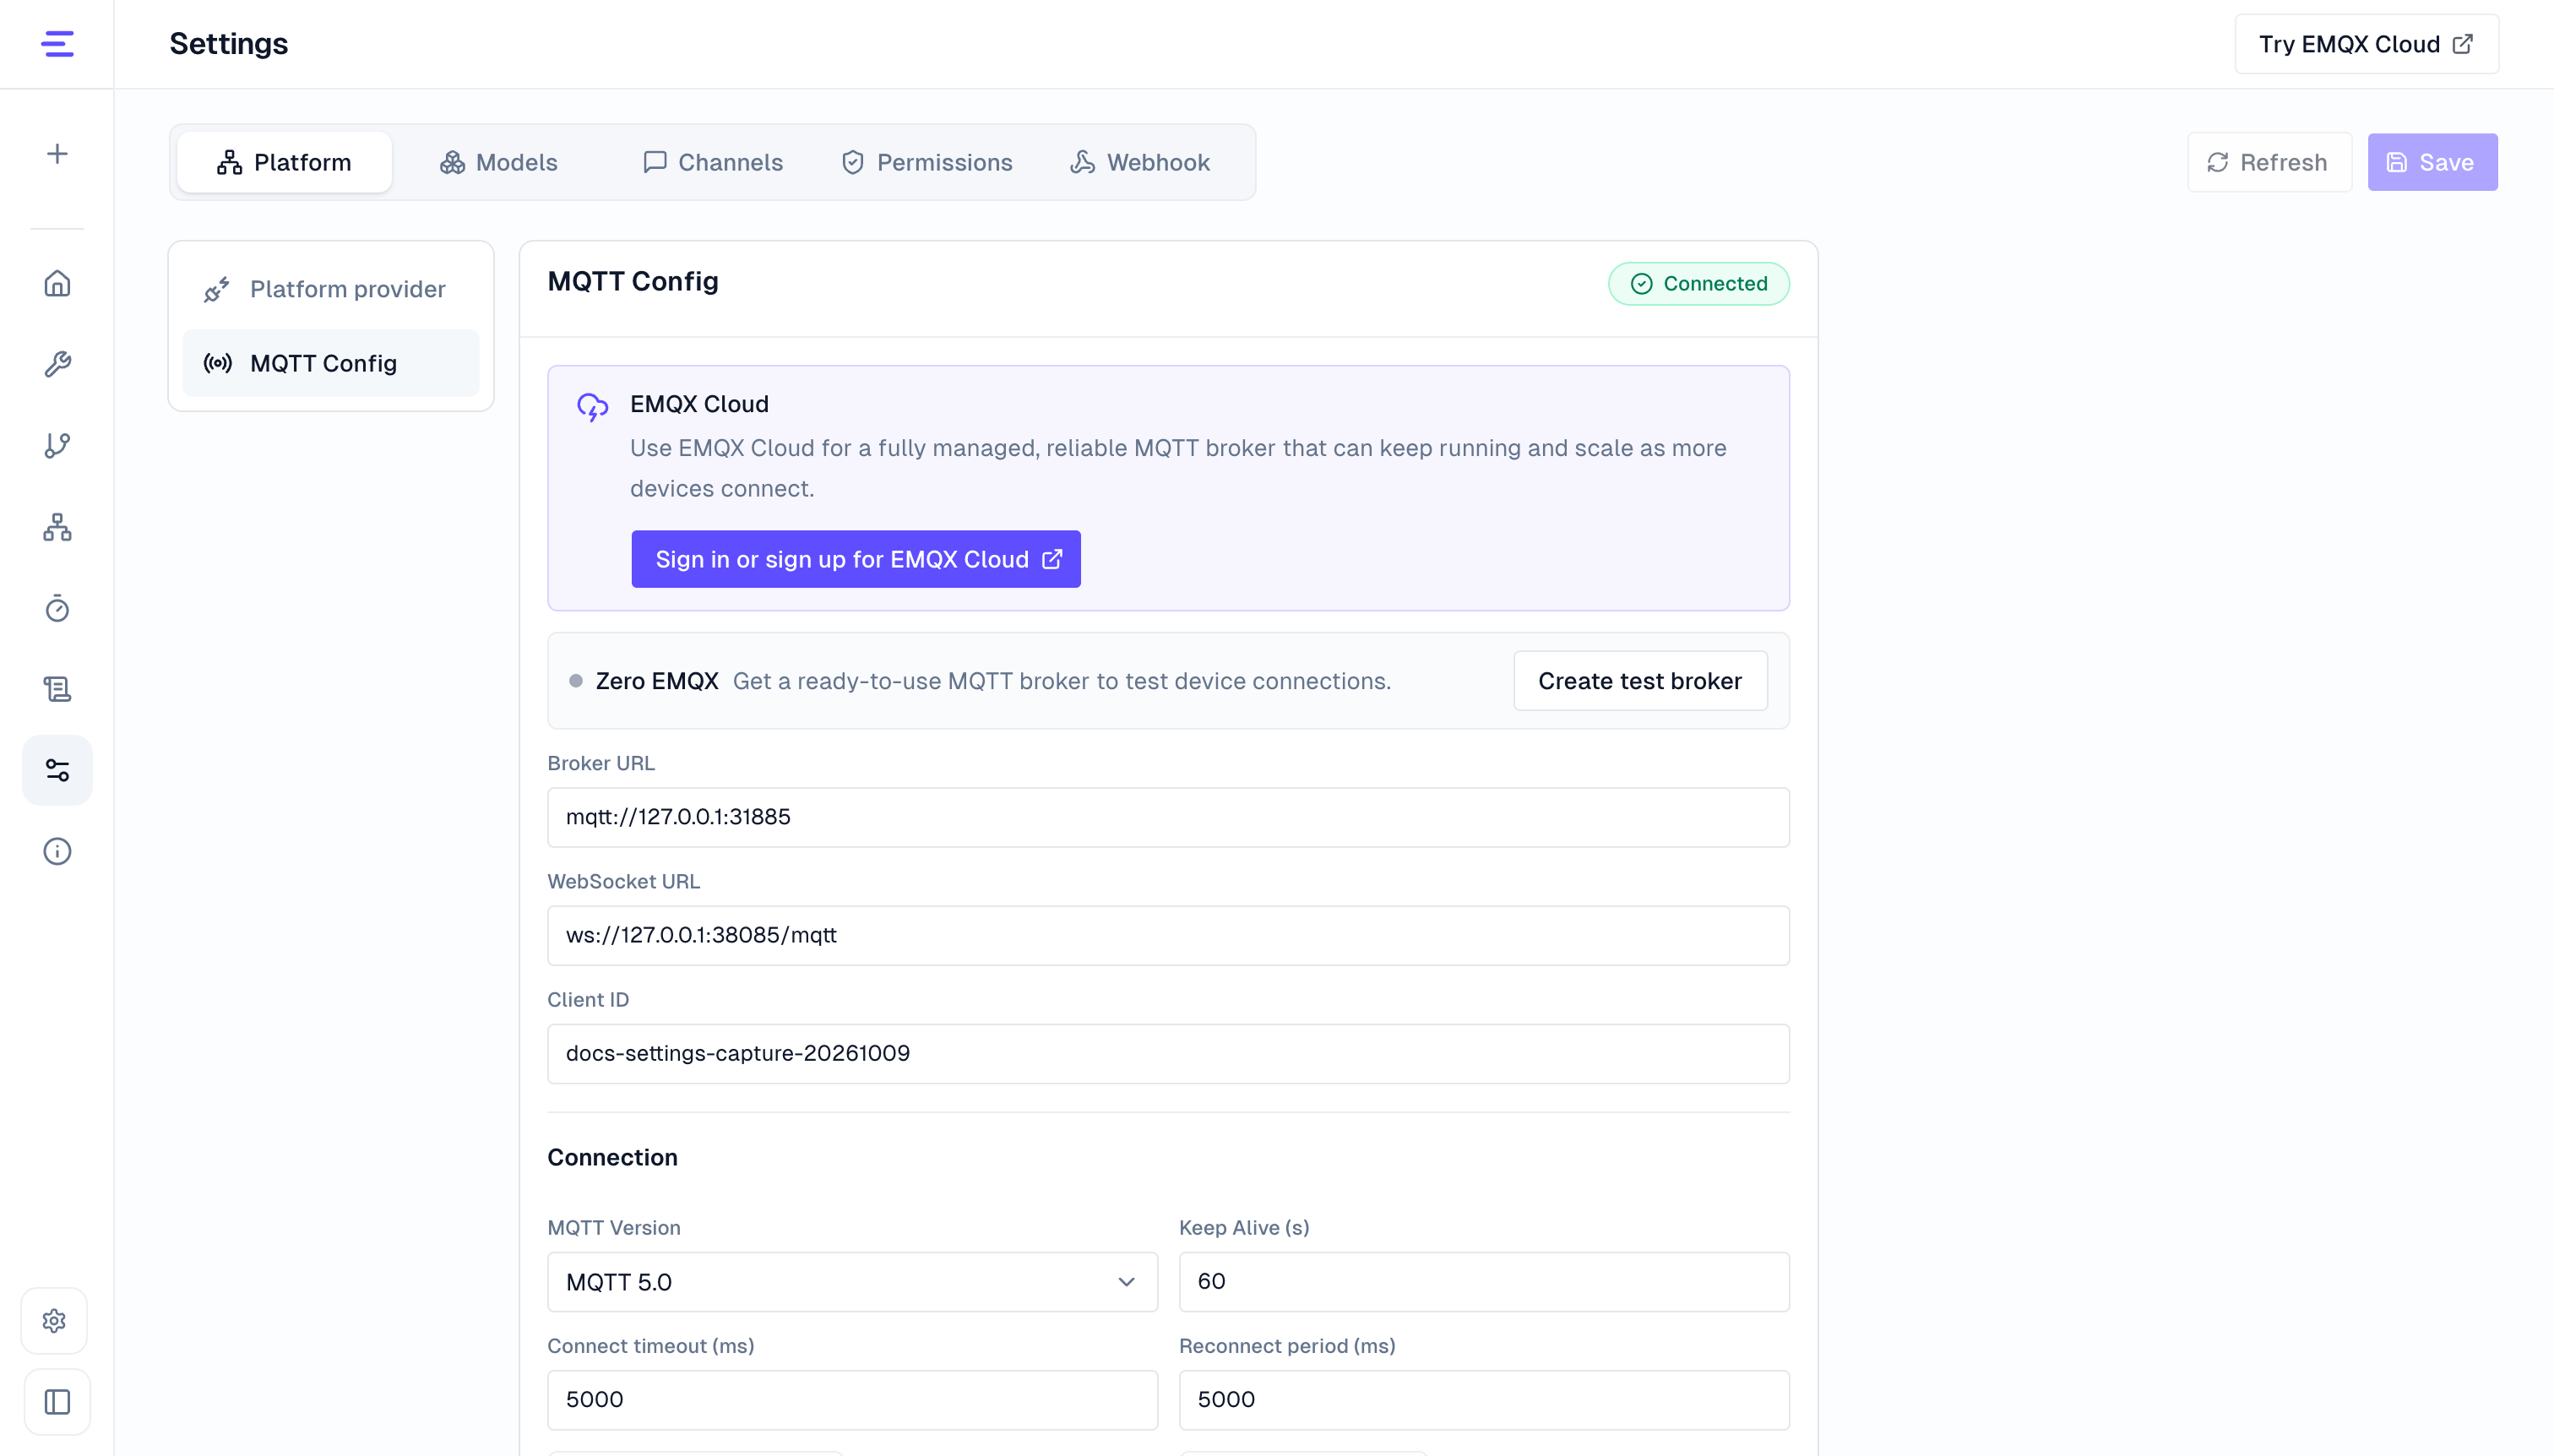
Task: Toggle the sidebar menu icon in header
Action: pos(57,44)
